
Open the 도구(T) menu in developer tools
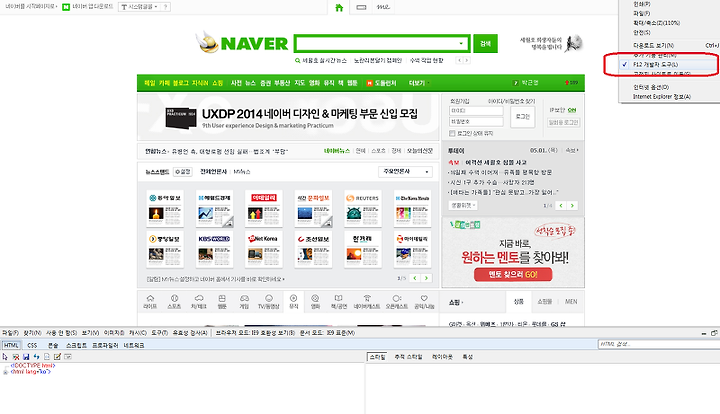point(159,333)
